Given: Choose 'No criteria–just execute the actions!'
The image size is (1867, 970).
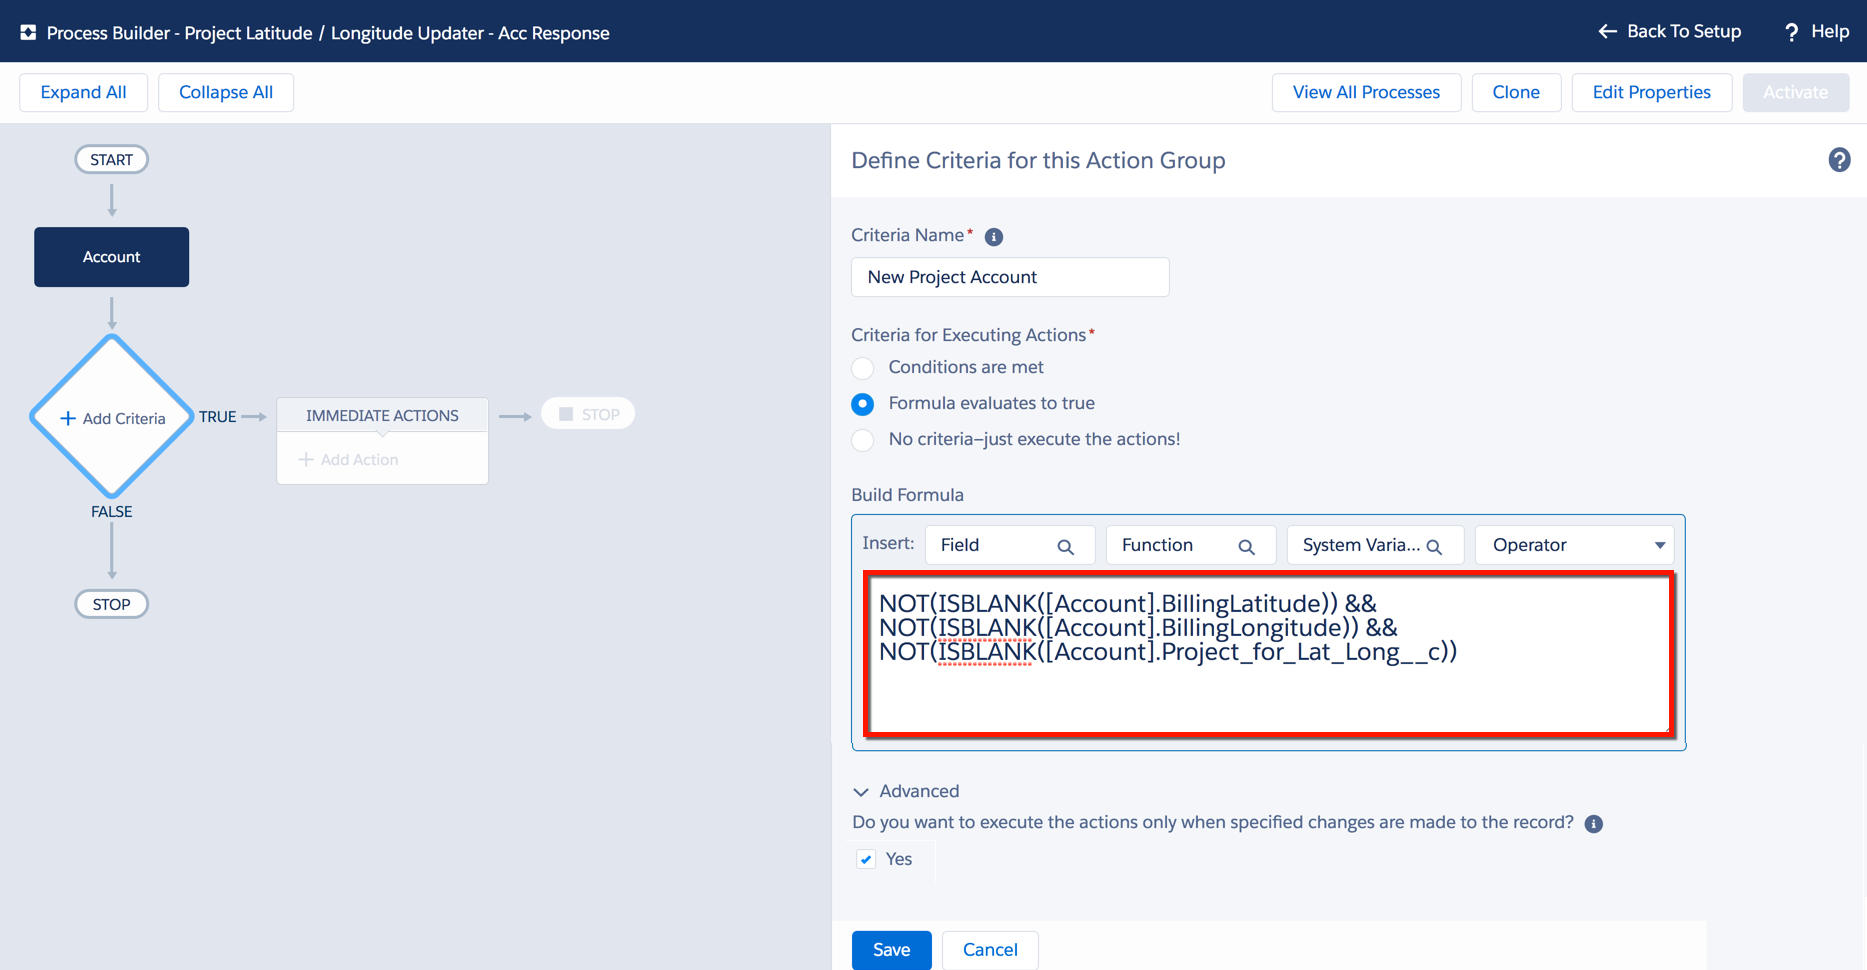Looking at the screenshot, I should 863,440.
